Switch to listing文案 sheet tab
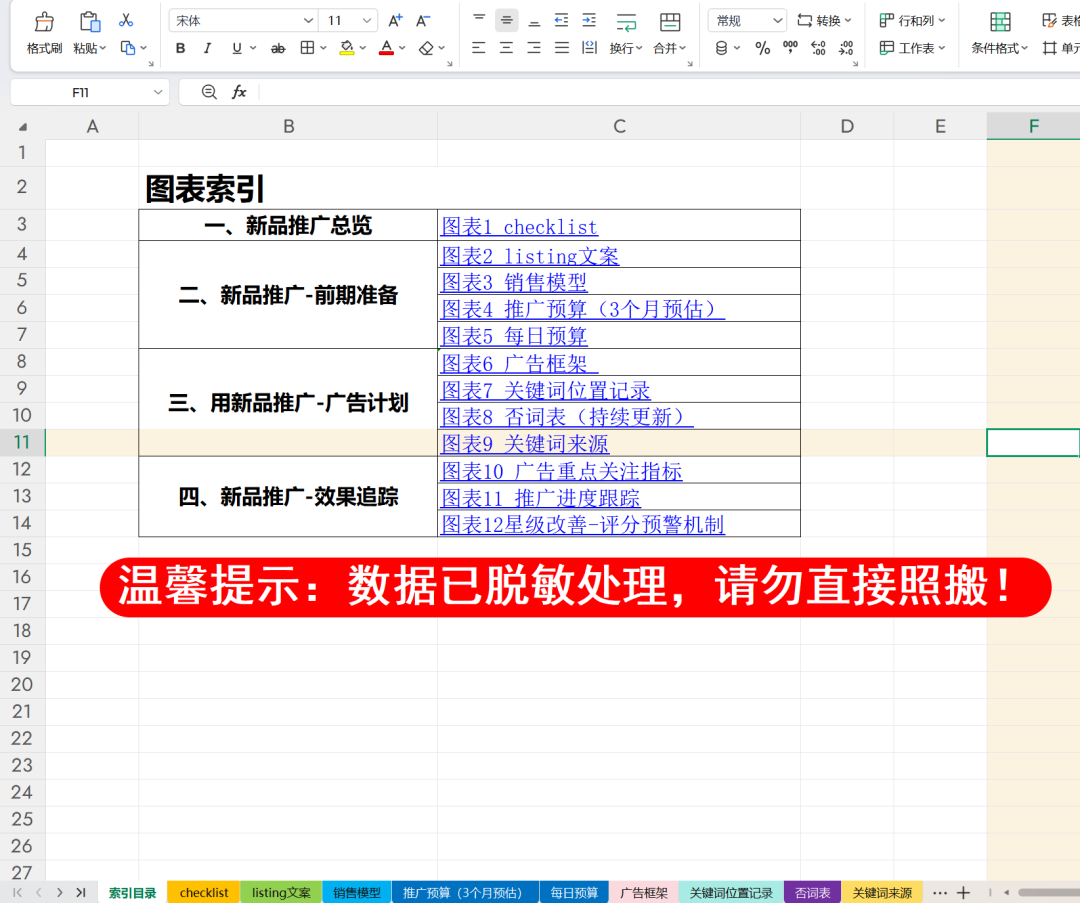The image size is (1080, 903). [x=281, y=892]
